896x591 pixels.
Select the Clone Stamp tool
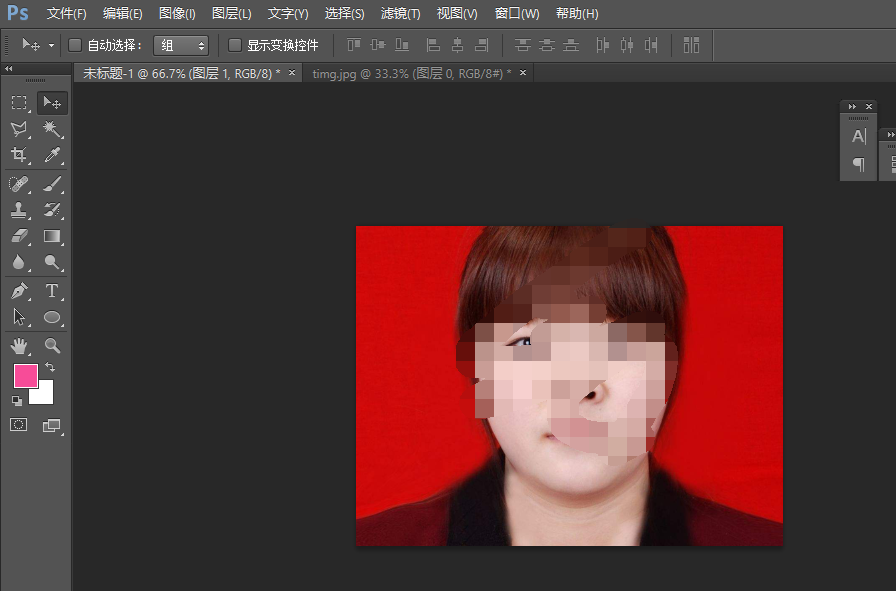(x=18, y=210)
